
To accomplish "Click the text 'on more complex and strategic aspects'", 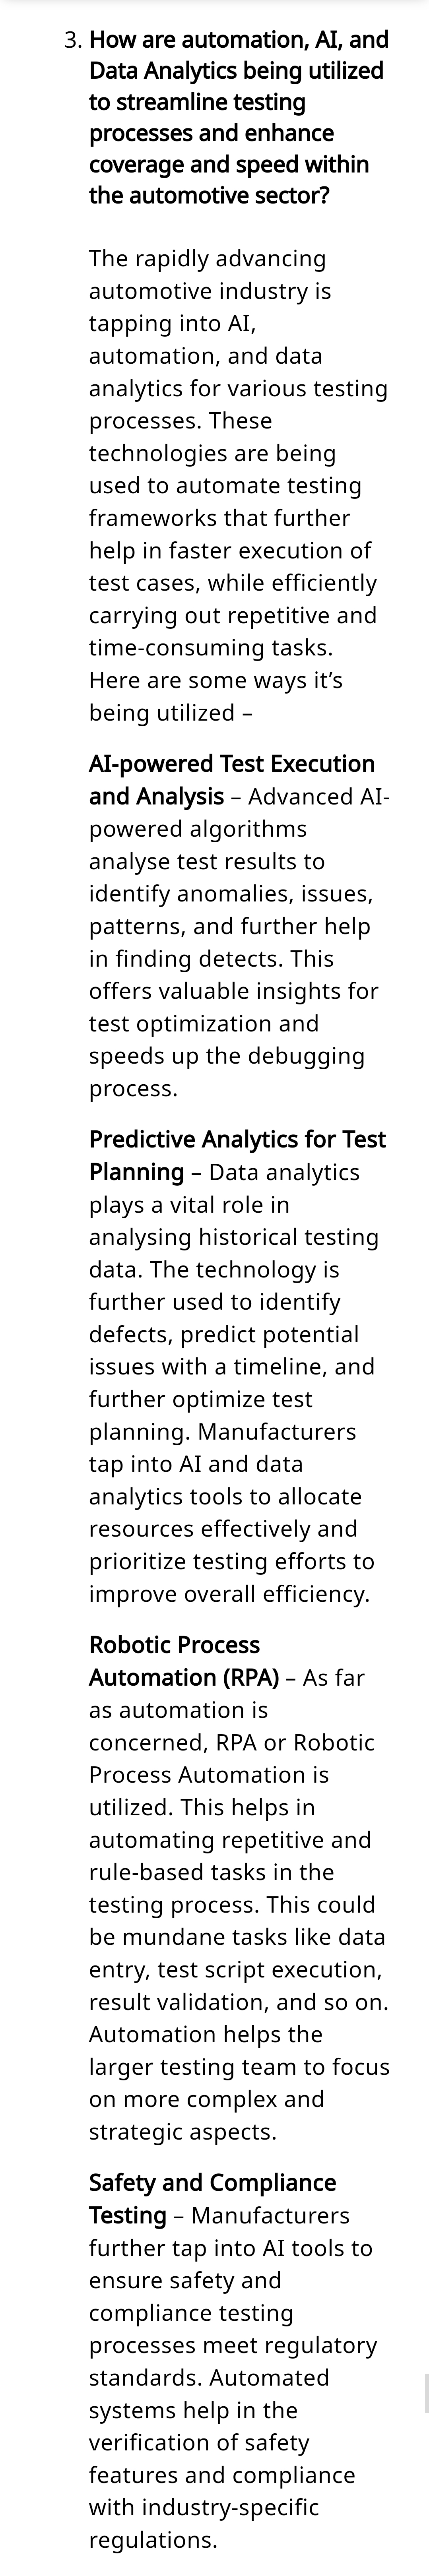I will coord(207,2115).
